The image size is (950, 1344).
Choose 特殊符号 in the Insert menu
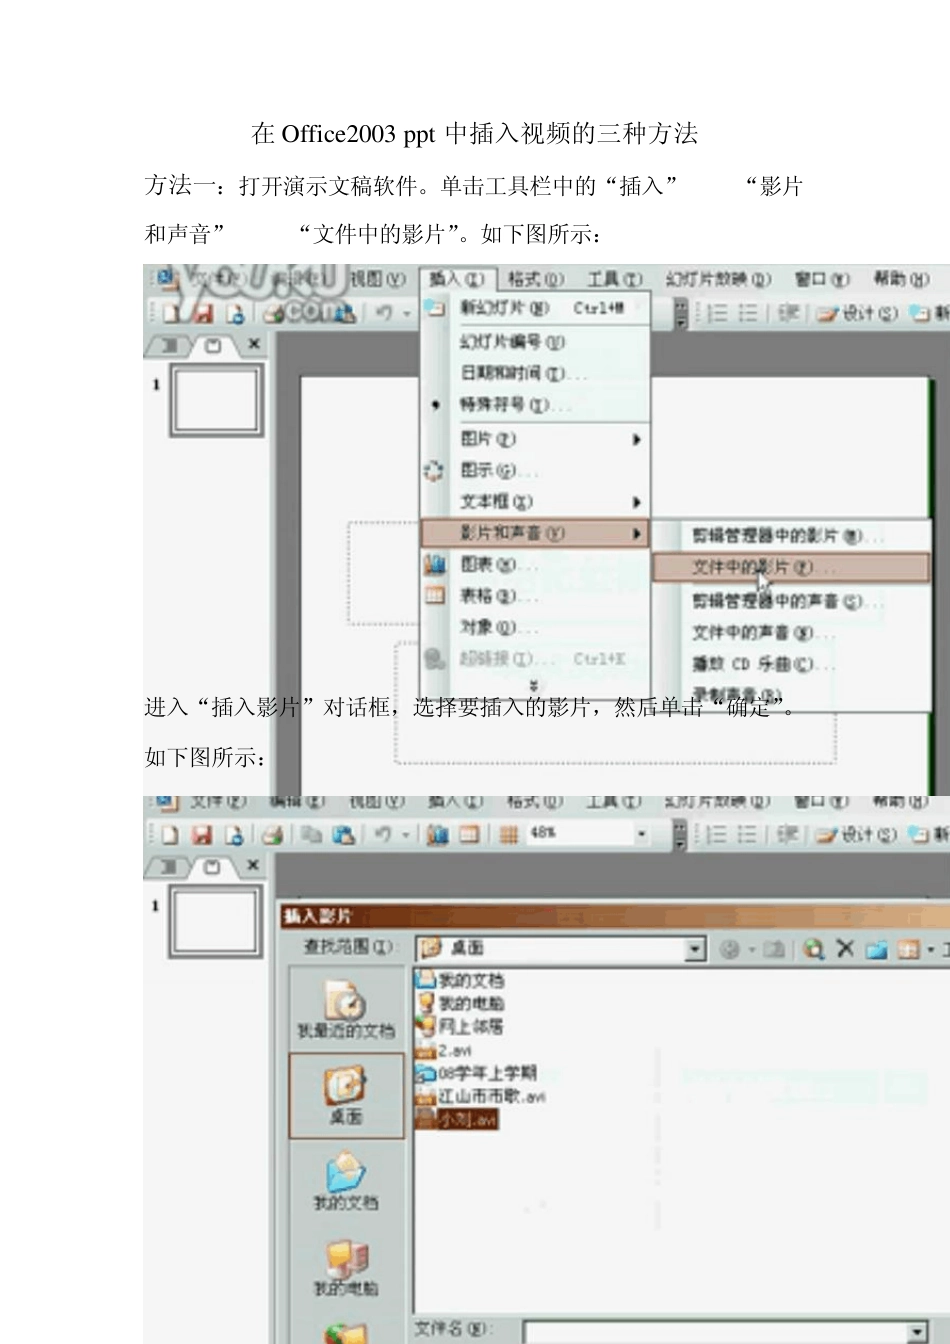[x=535, y=405]
